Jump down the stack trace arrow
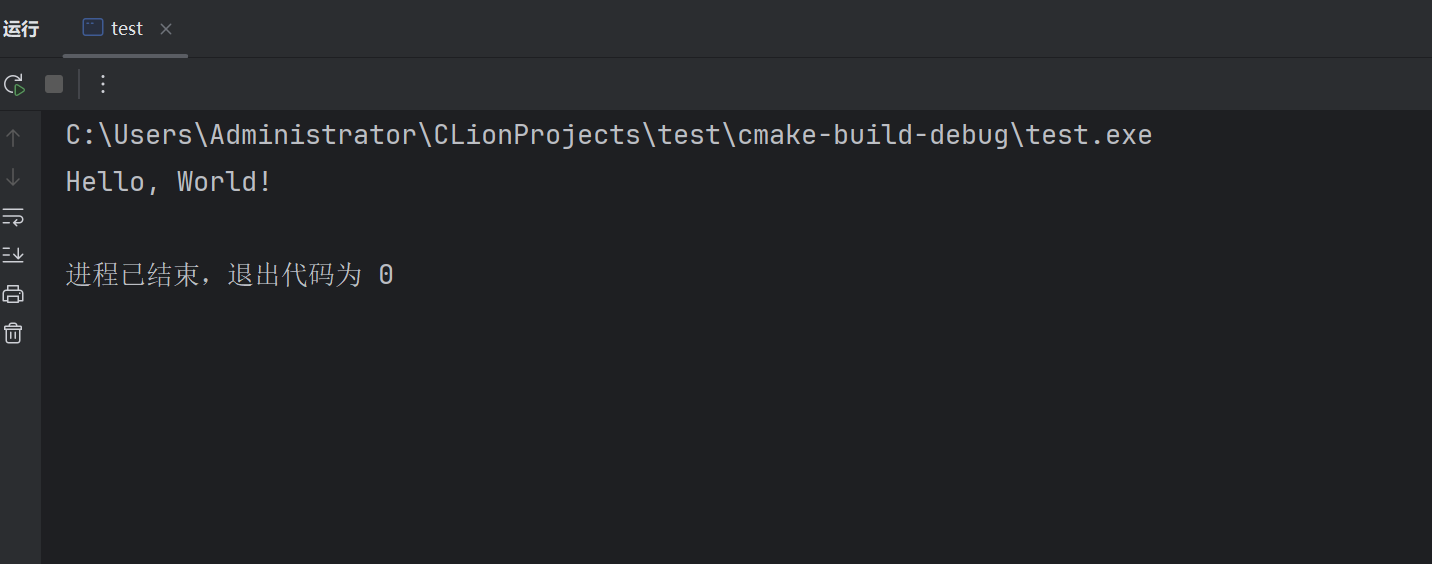Image resolution: width=1432 pixels, height=564 pixels. [x=13, y=178]
